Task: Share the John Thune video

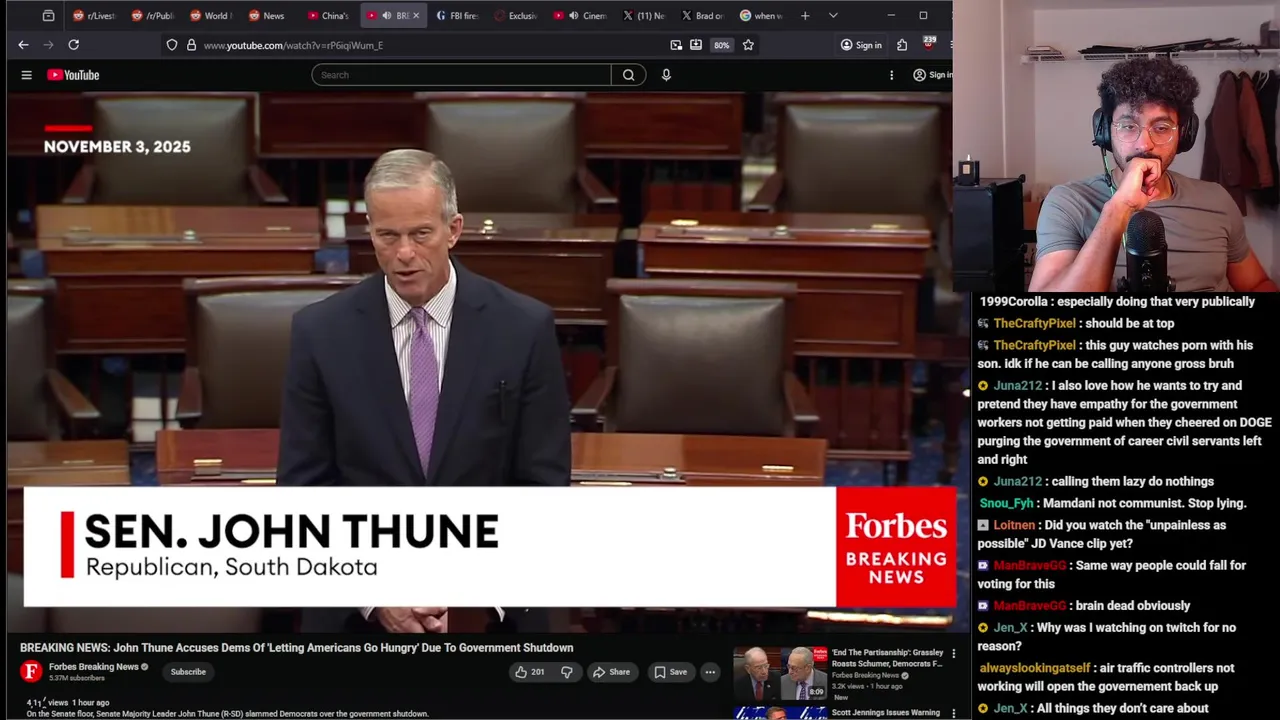Action: 611,672
